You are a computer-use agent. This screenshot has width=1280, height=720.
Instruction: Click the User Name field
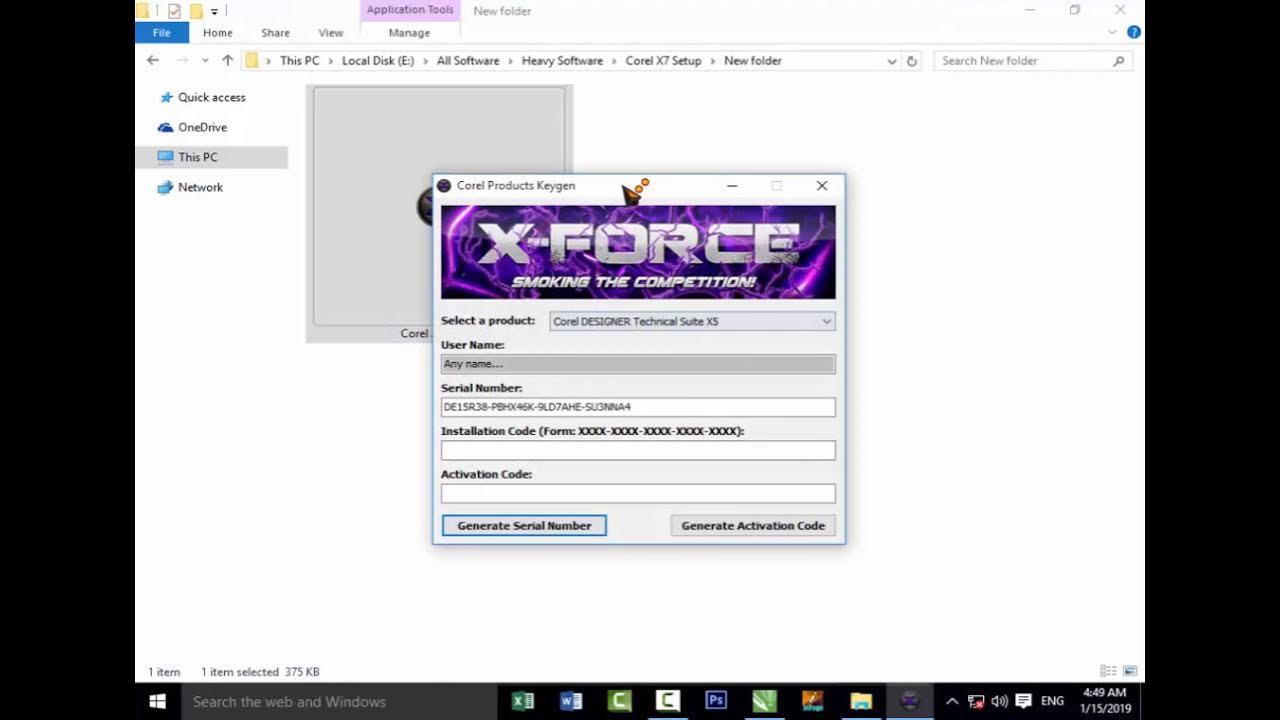click(x=638, y=364)
